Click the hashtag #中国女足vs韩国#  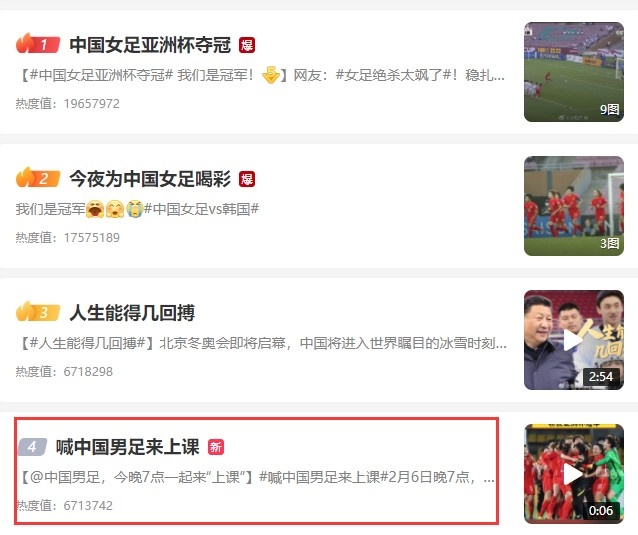tap(201, 209)
